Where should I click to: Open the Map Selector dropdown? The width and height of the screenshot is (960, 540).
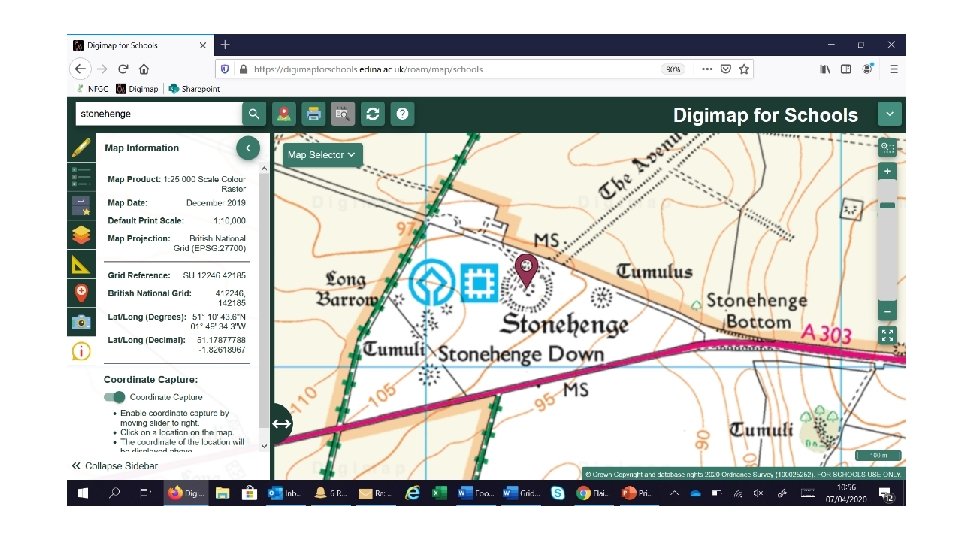point(322,155)
